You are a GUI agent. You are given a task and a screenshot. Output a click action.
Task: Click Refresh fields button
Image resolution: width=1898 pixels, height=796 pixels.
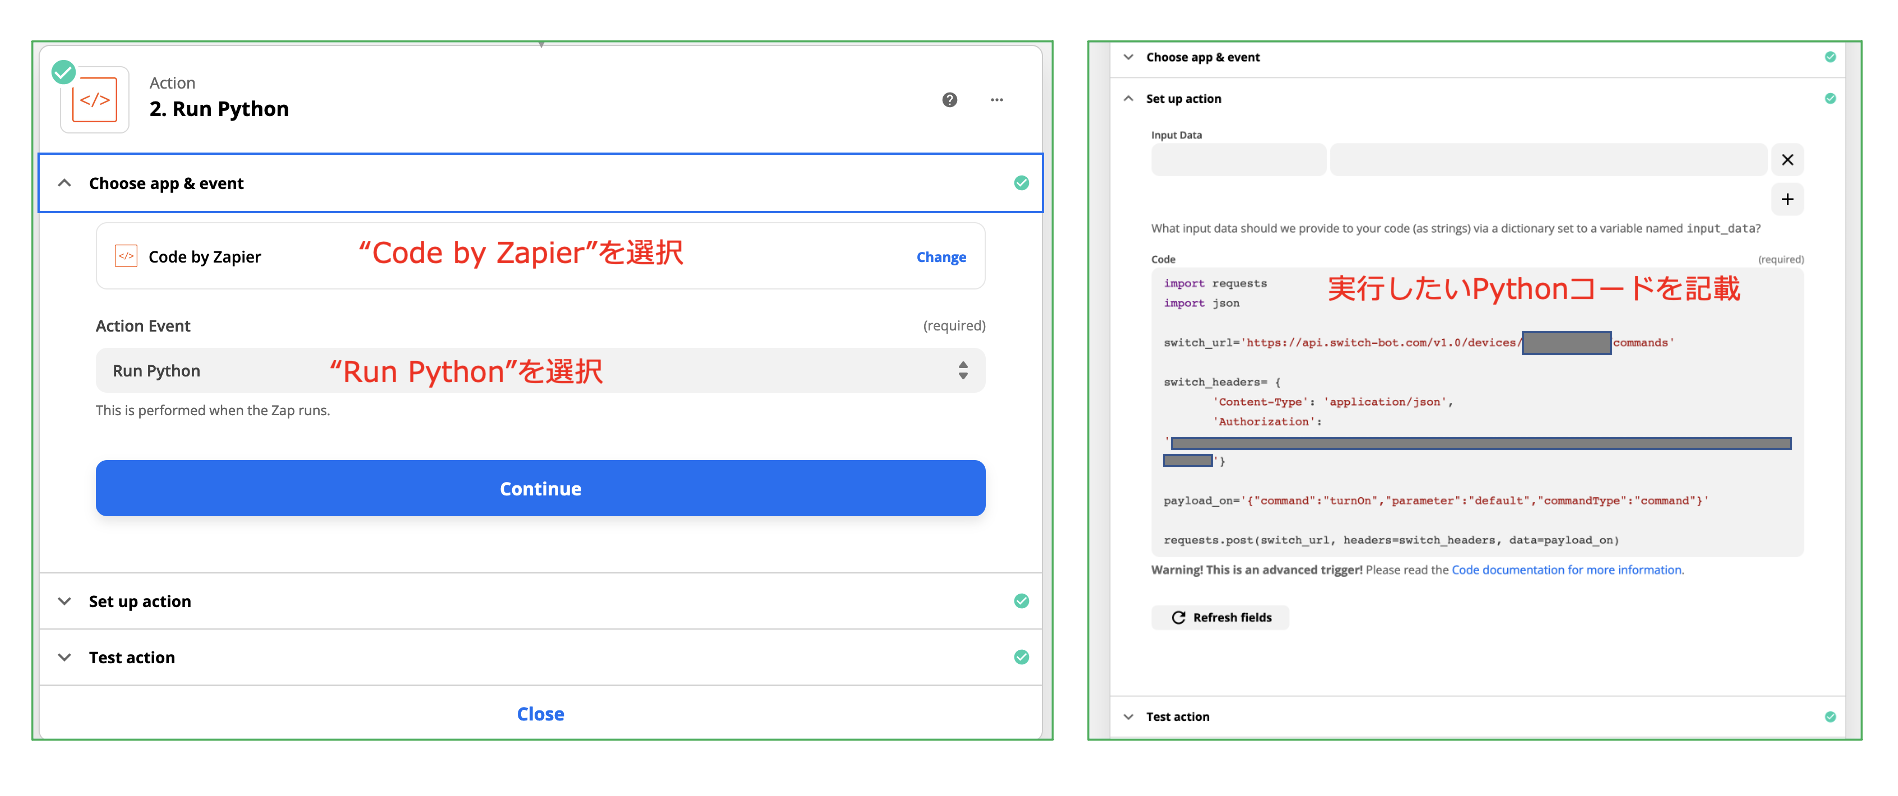[1220, 617]
